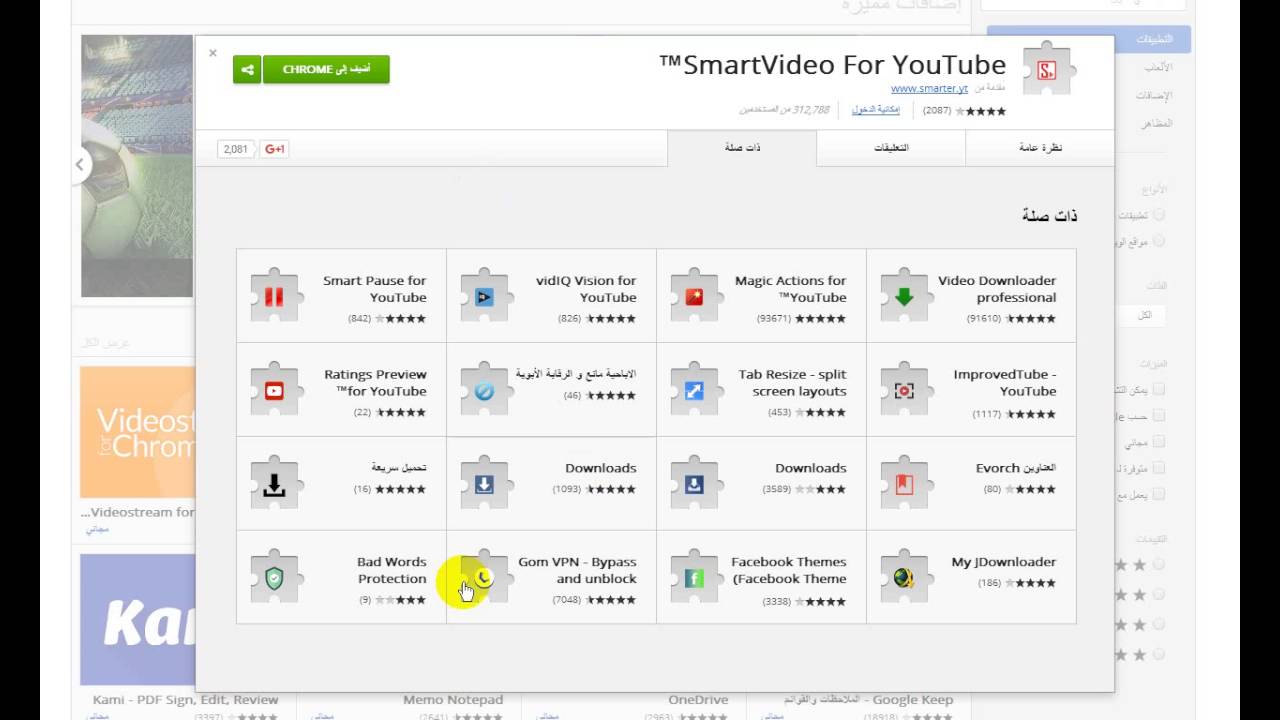Open the تحميل سريعة download arrow icon

[274, 484]
